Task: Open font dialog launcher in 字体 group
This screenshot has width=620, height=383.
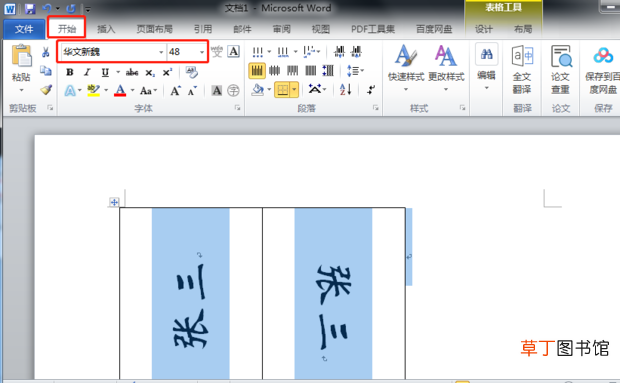Action: (x=237, y=108)
